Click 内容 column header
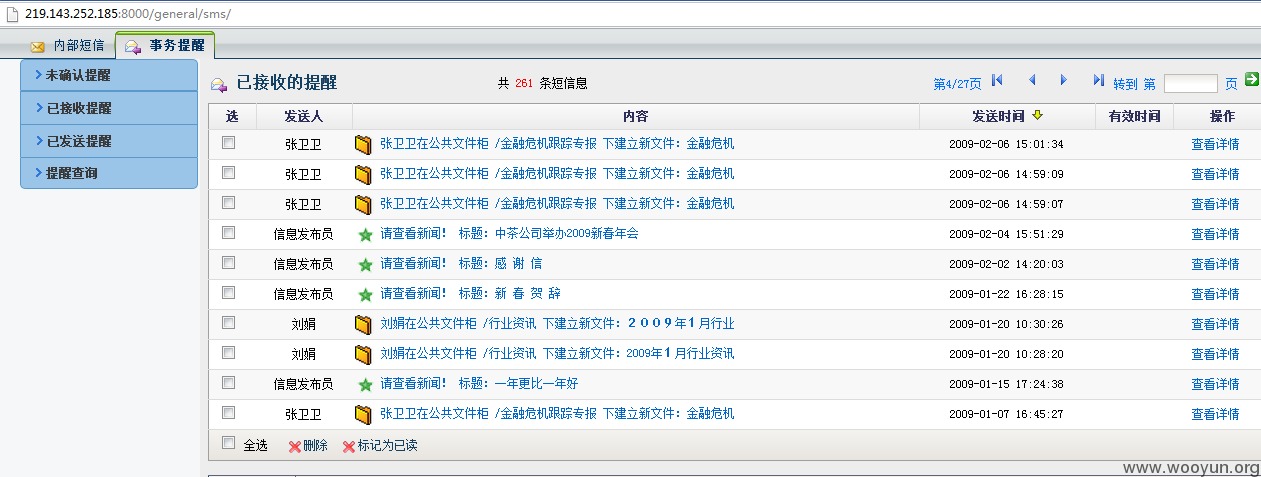This screenshot has width=1261, height=477. (x=636, y=116)
